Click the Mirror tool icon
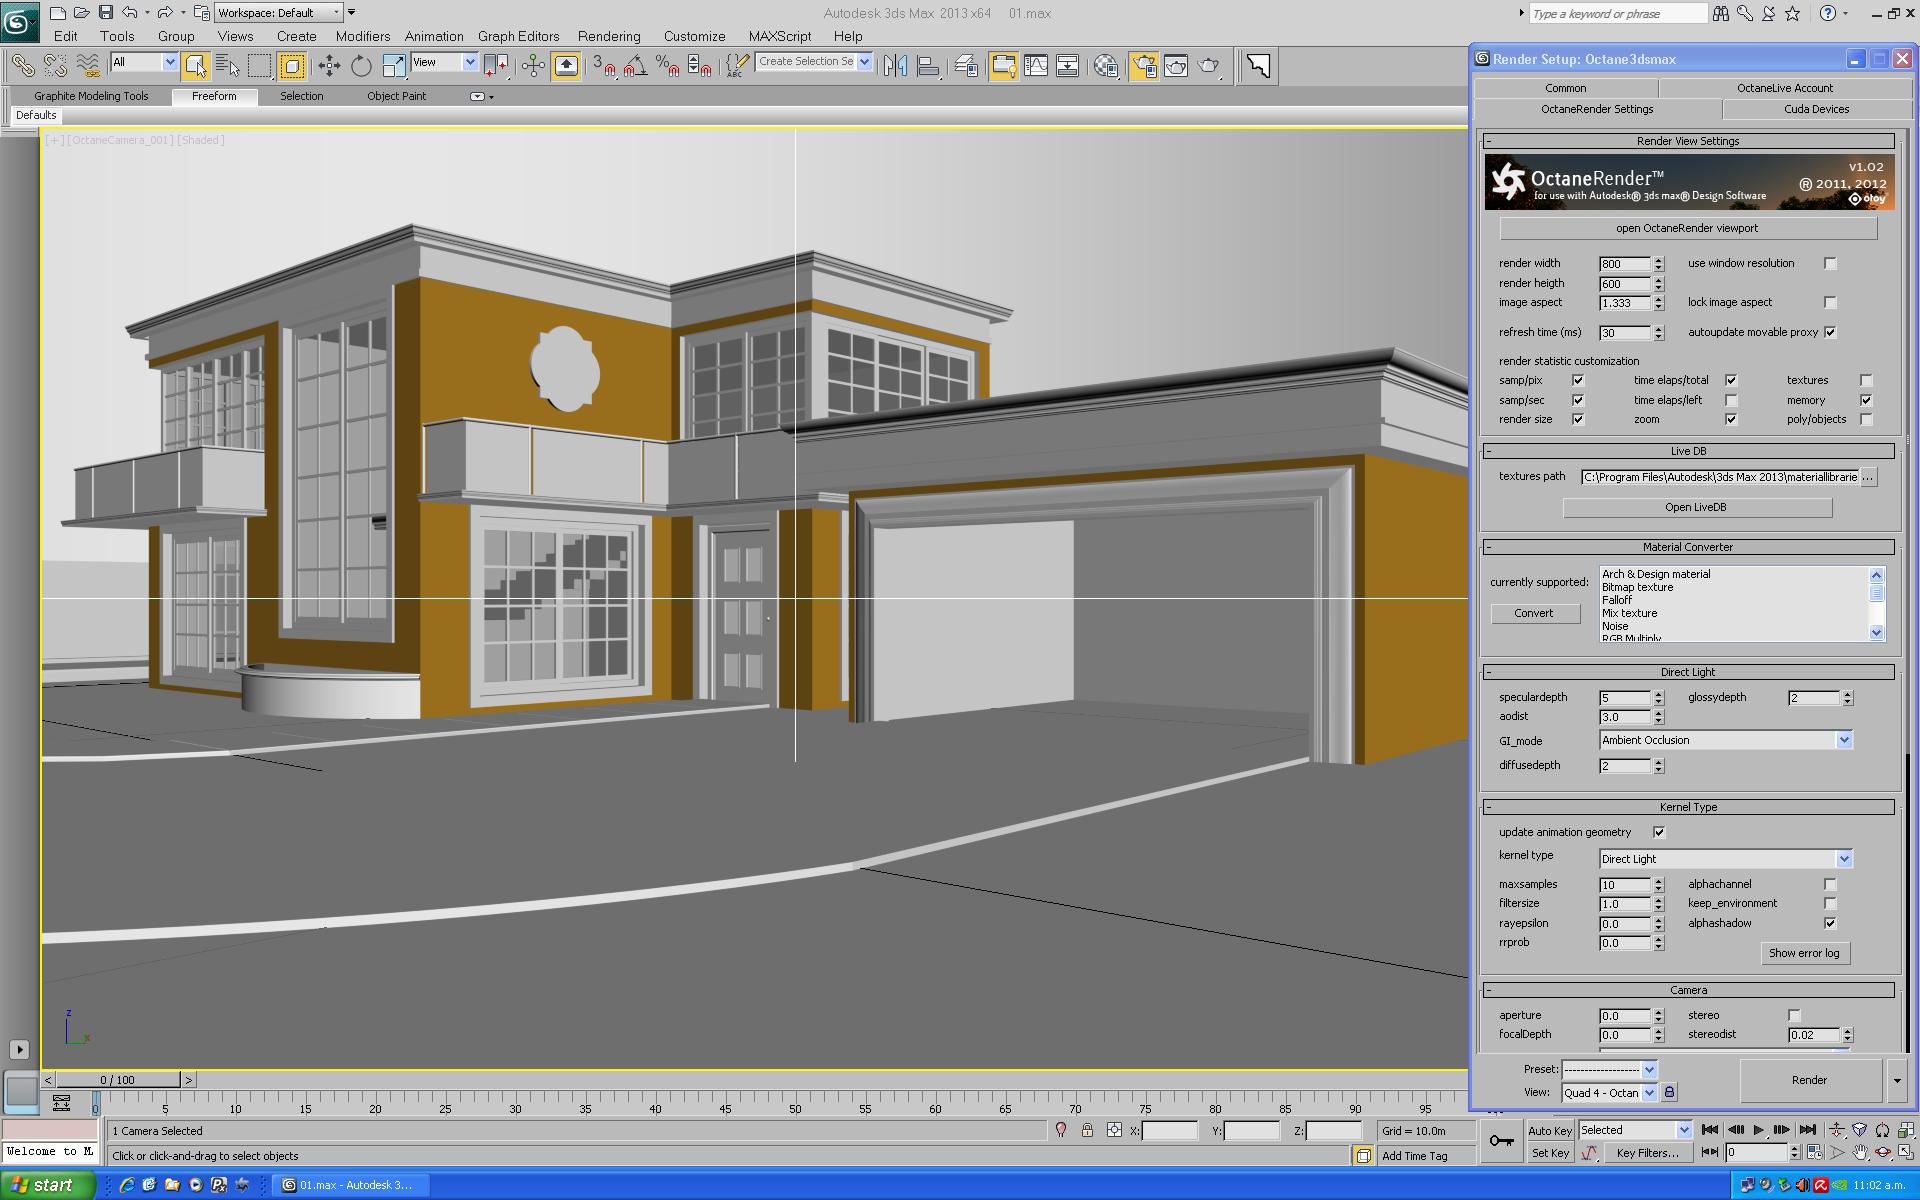 pos(895,66)
